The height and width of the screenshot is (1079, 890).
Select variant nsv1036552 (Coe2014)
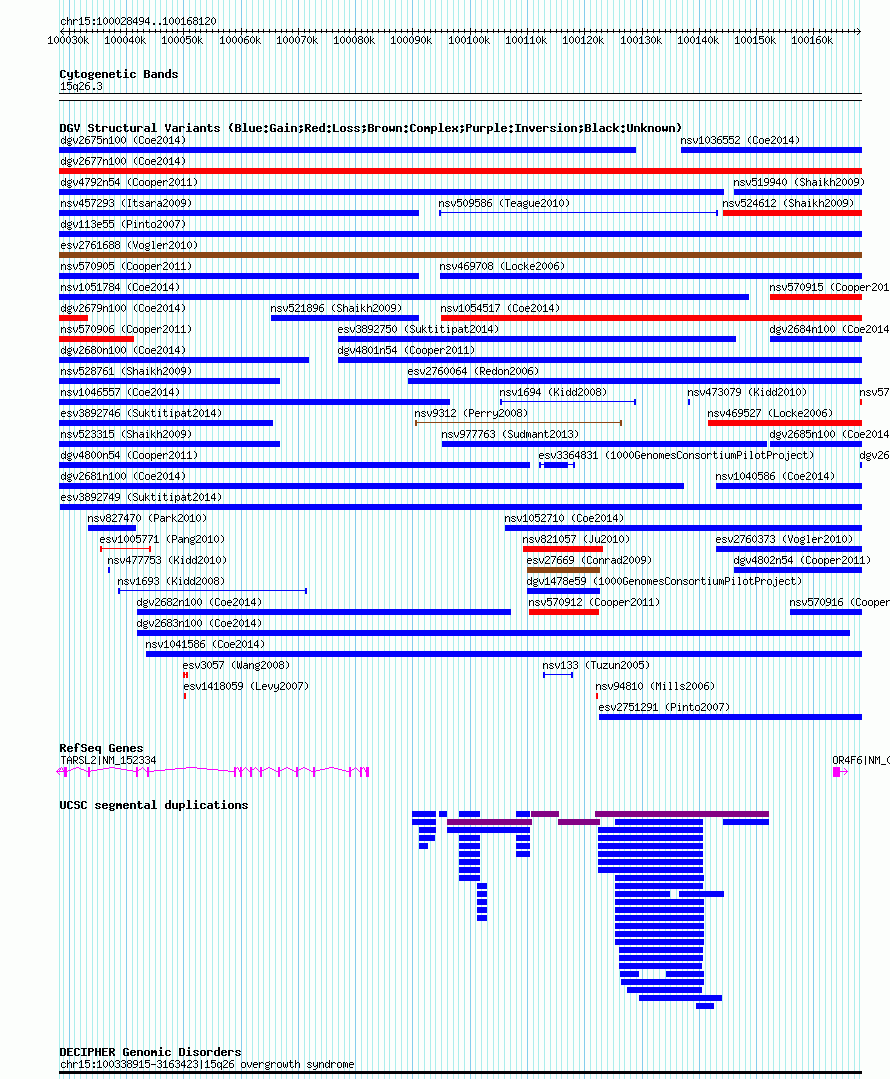point(740,140)
